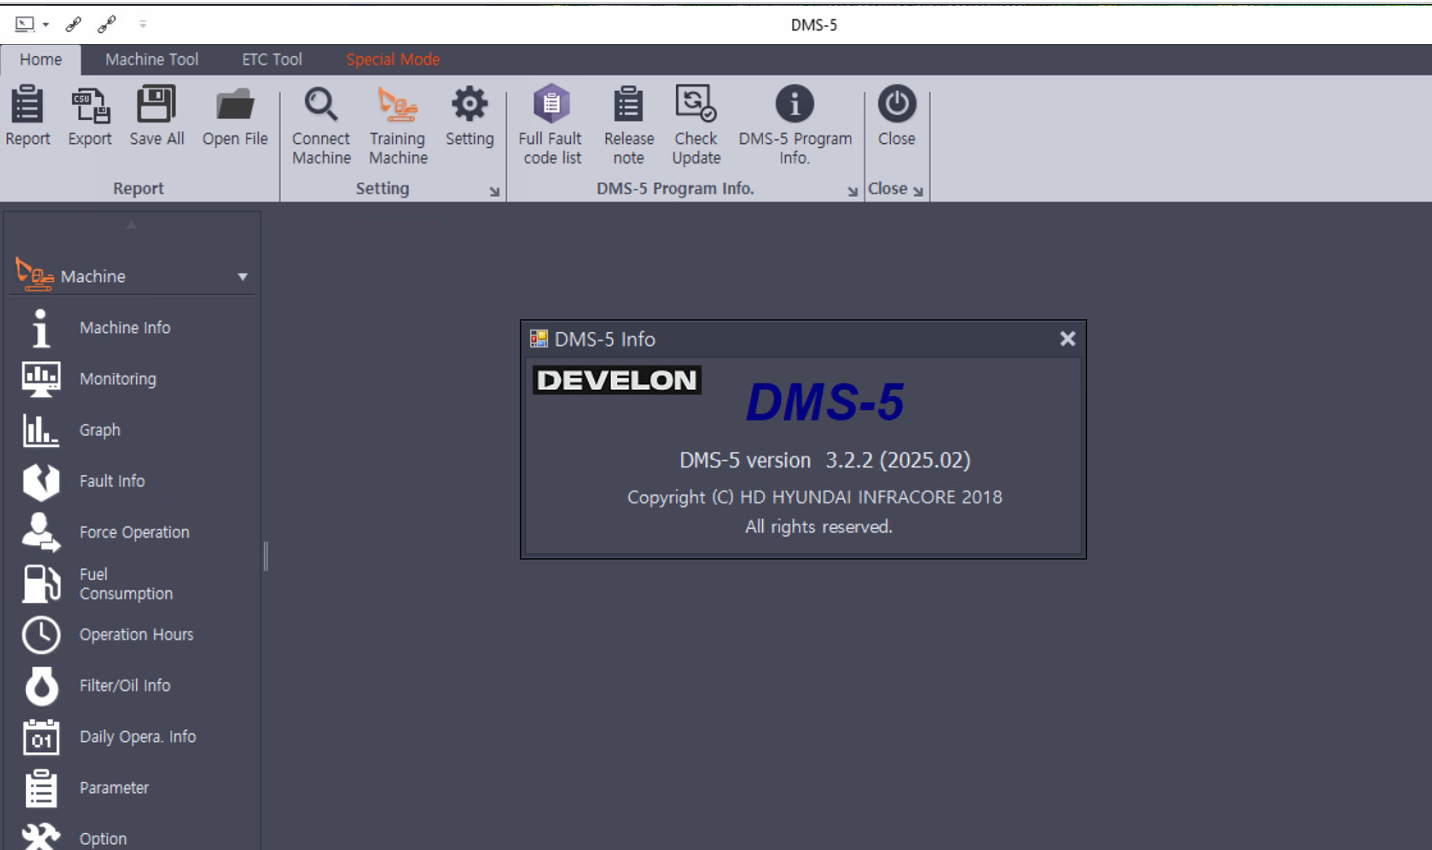Expand Close group launcher arrow
The height and width of the screenshot is (850, 1432).
point(918,191)
